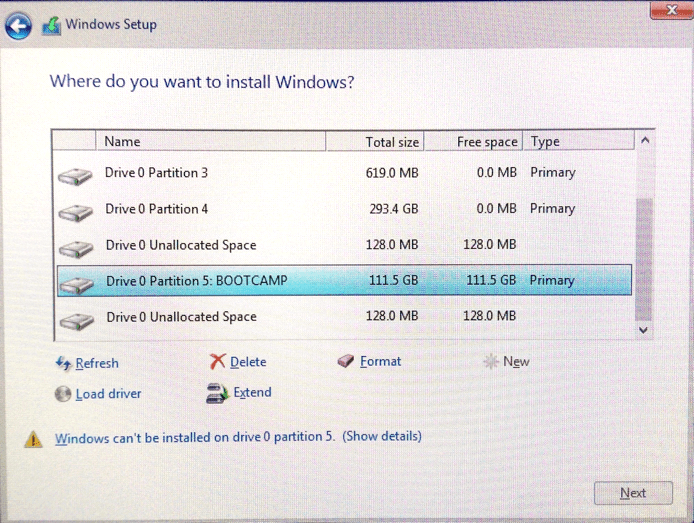Create a New partition
The width and height of the screenshot is (694, 523).
coord(516,362)
